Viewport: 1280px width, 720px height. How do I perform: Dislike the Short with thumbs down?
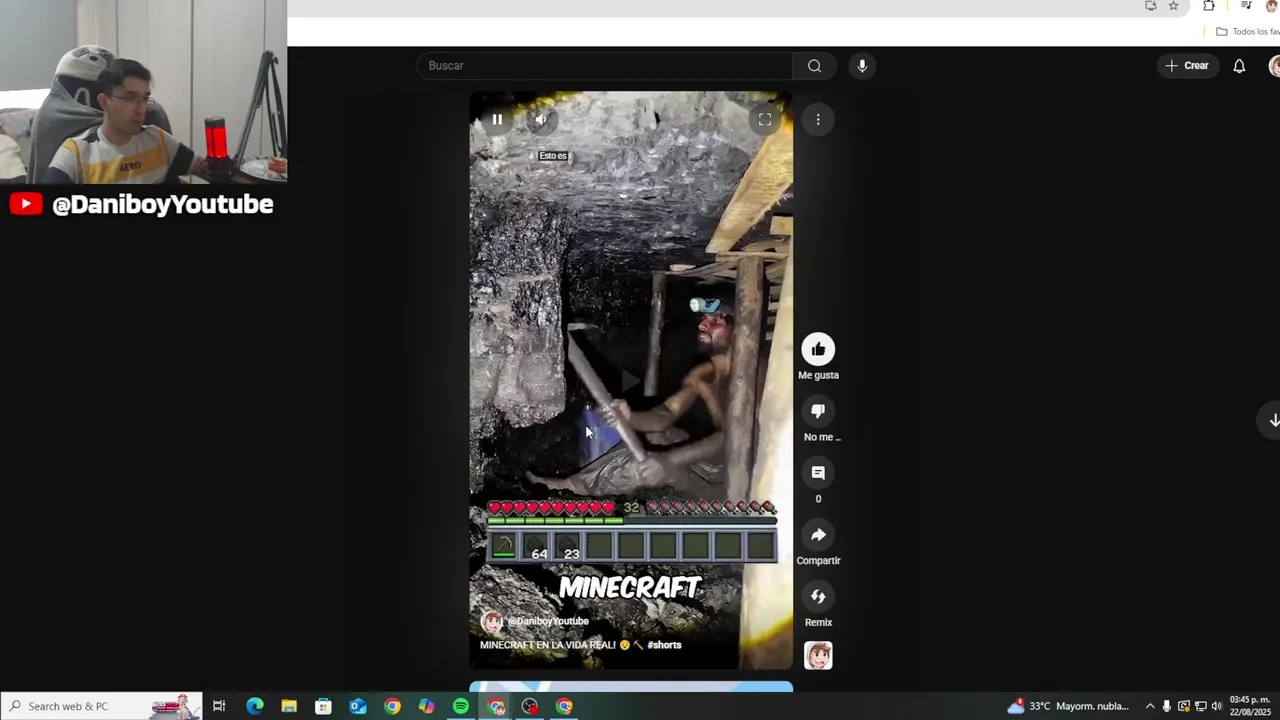(818, 411)
